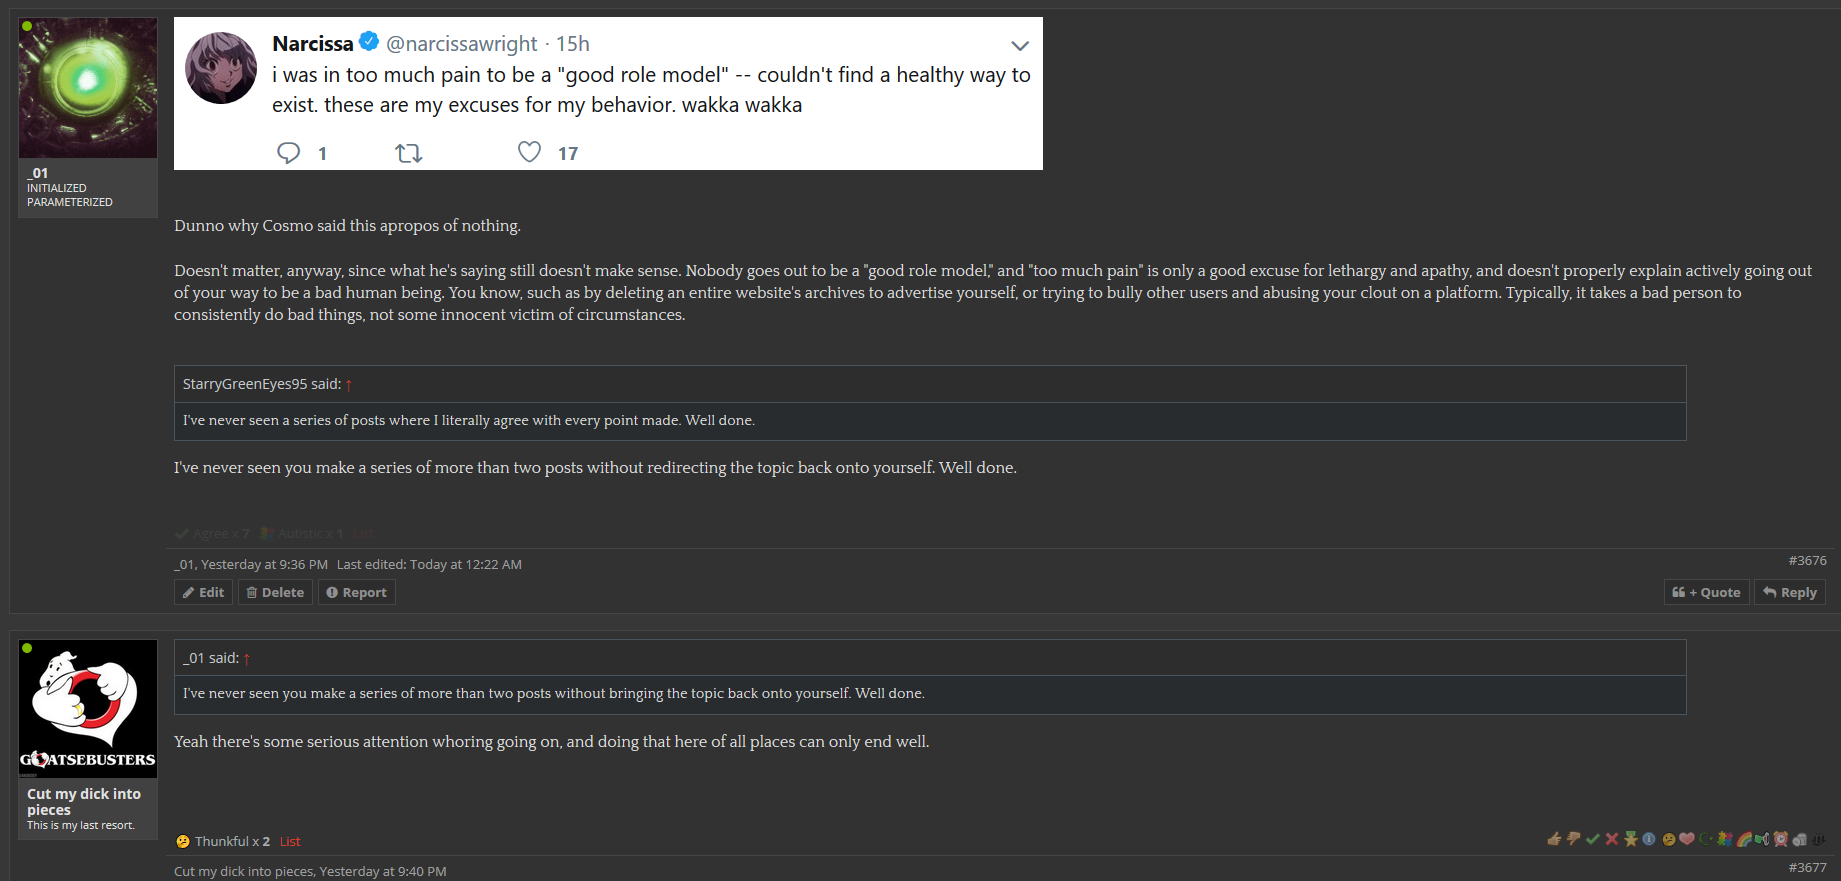Viewport: 1841px width, 881px height.
Task: Choose the rainbow rating icon
Action: (x=1744, y=839)
